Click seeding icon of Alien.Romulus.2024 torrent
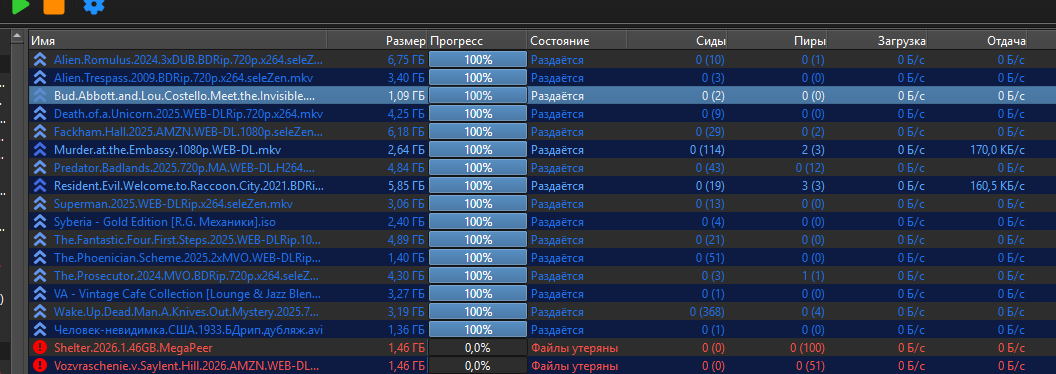1056x374 pixels. (x=40, y=59)
